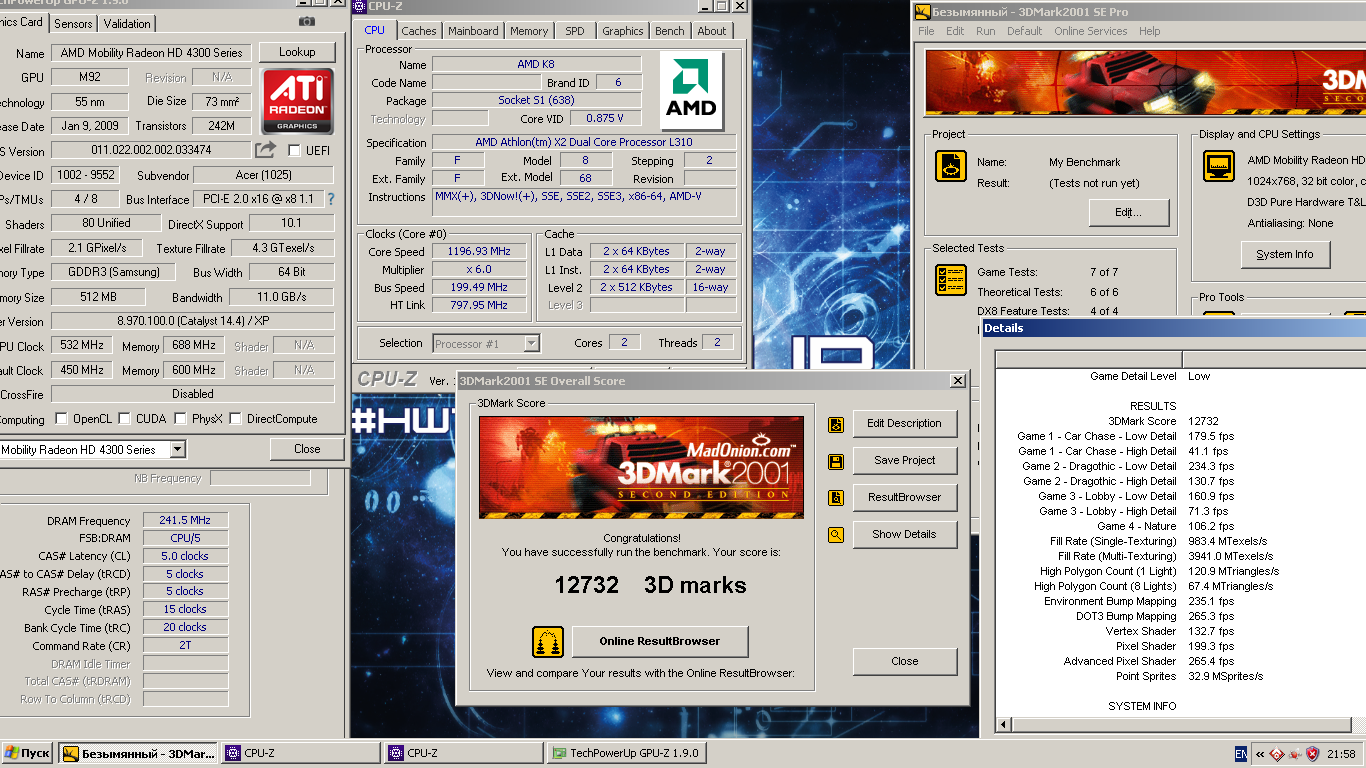Expand hidden tray icons with the double-arrow
Viewport: 1366px width, 768px height.
click(1260, 754)
